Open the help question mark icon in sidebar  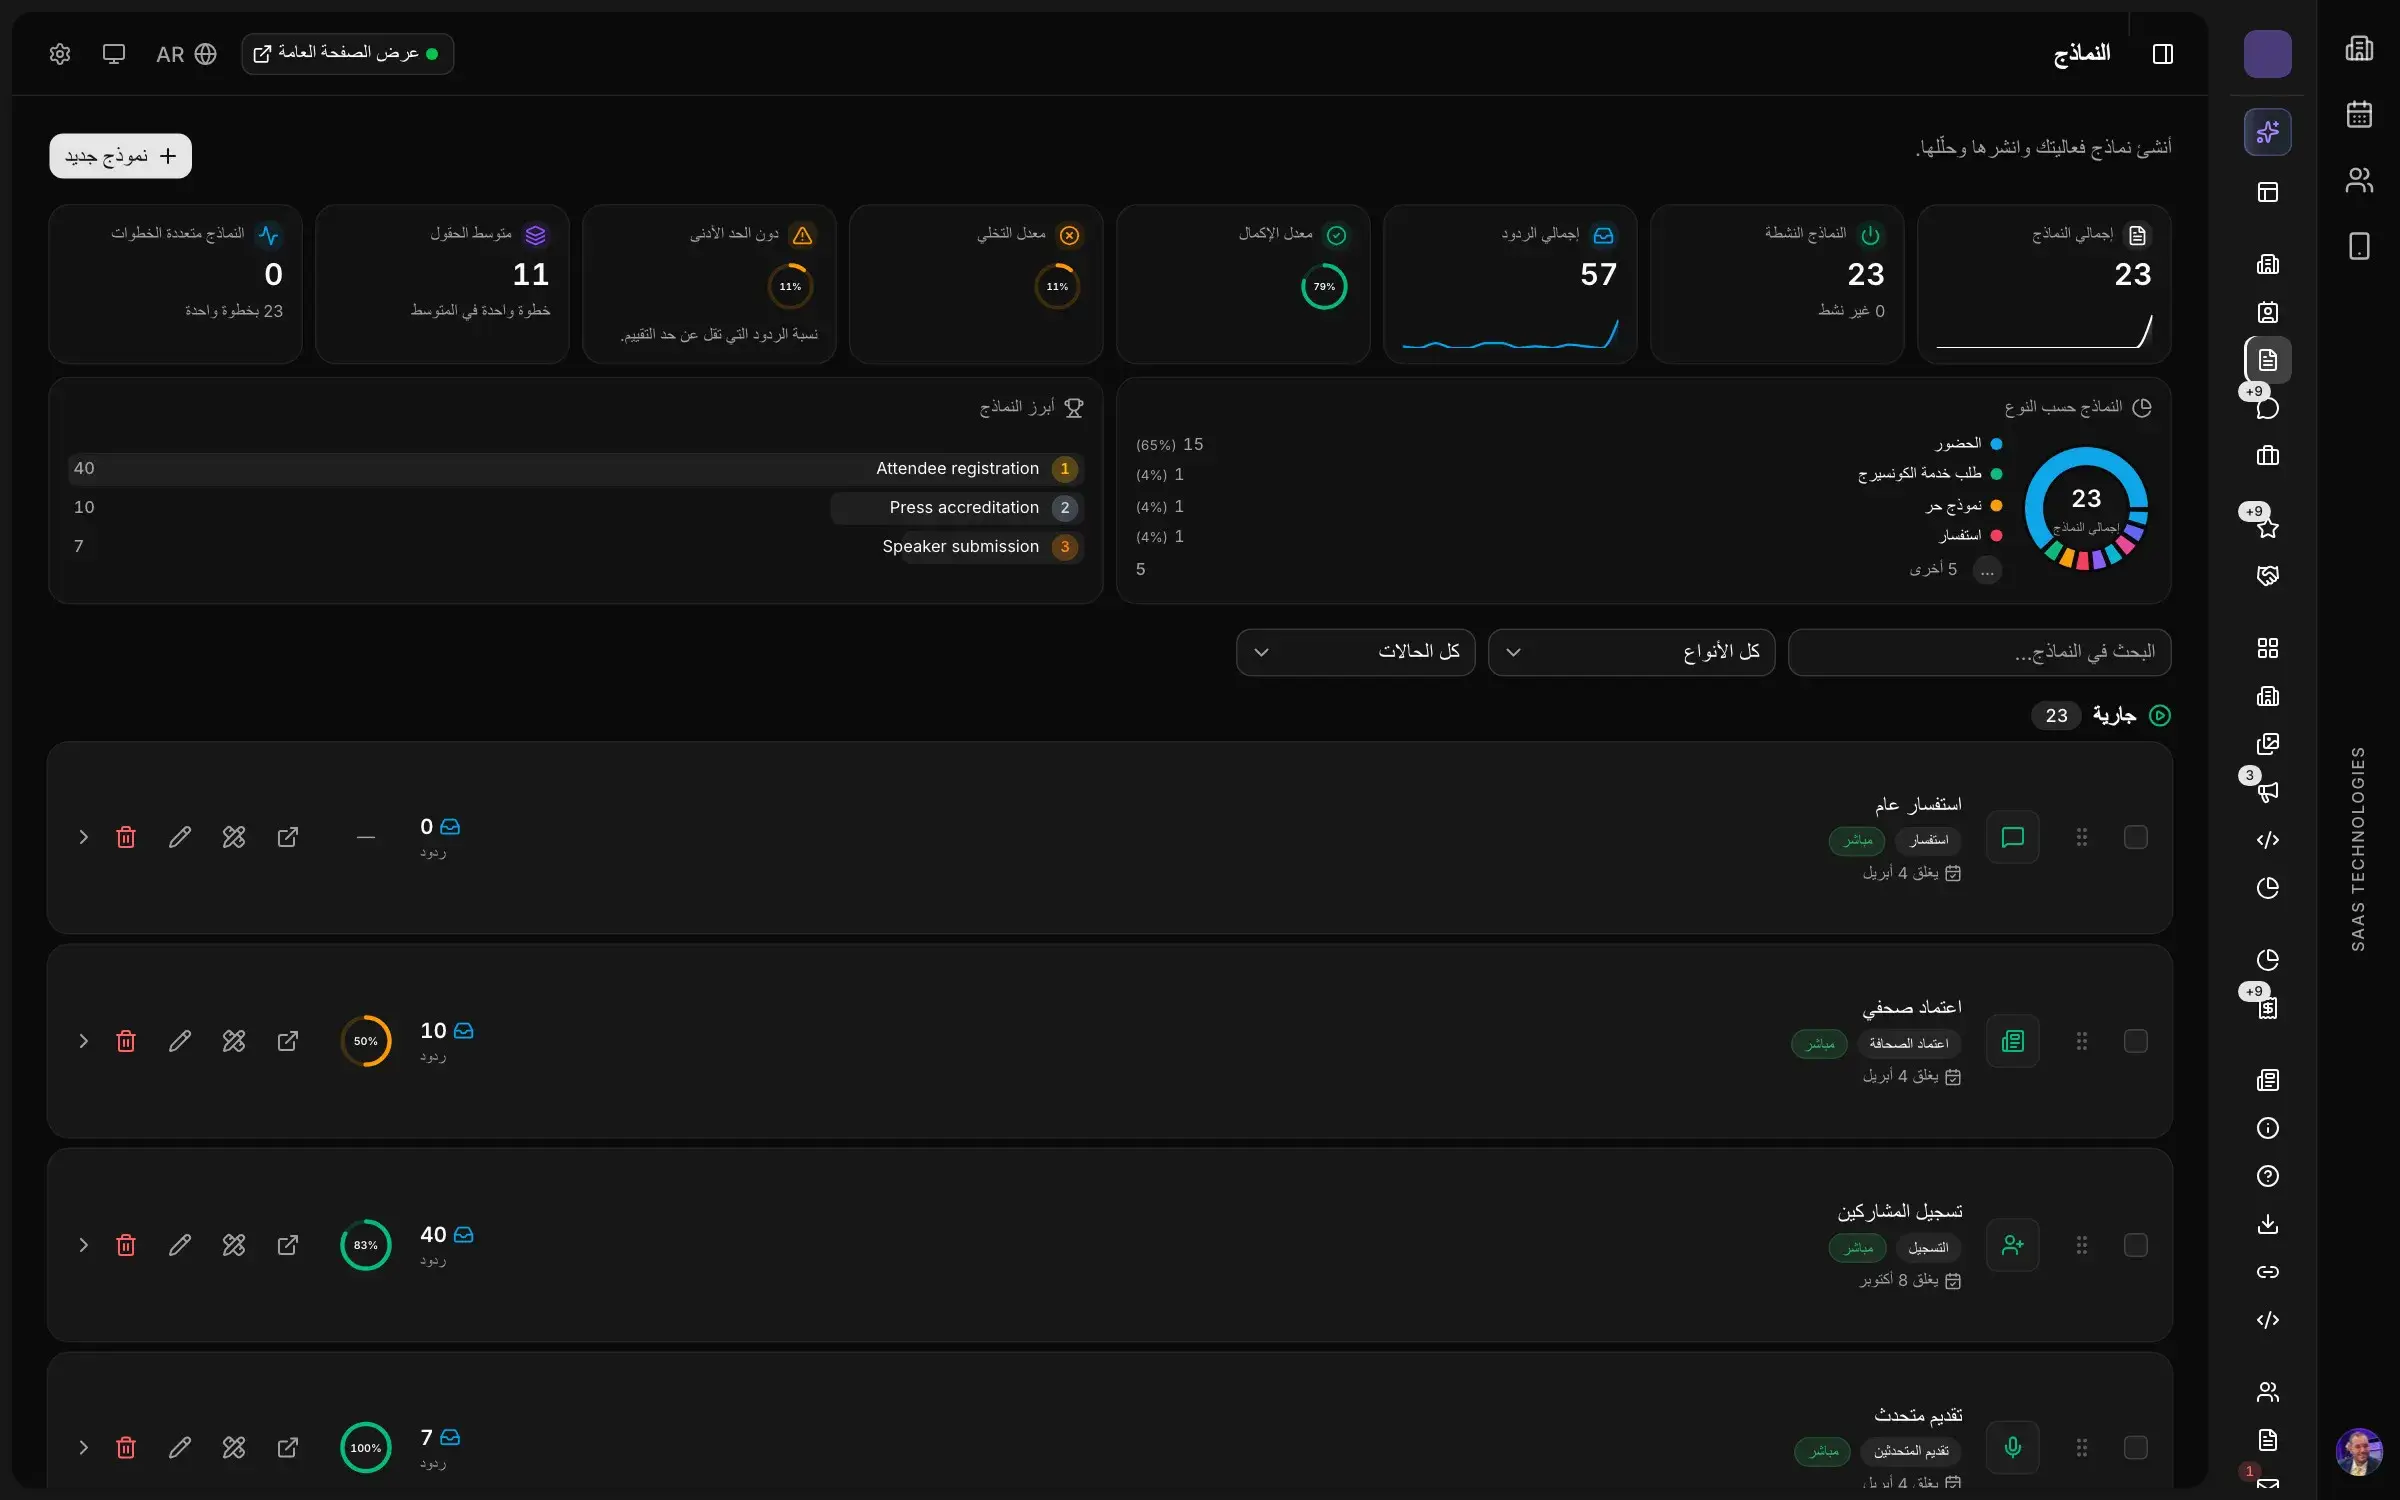(x=2267, y=1176)
